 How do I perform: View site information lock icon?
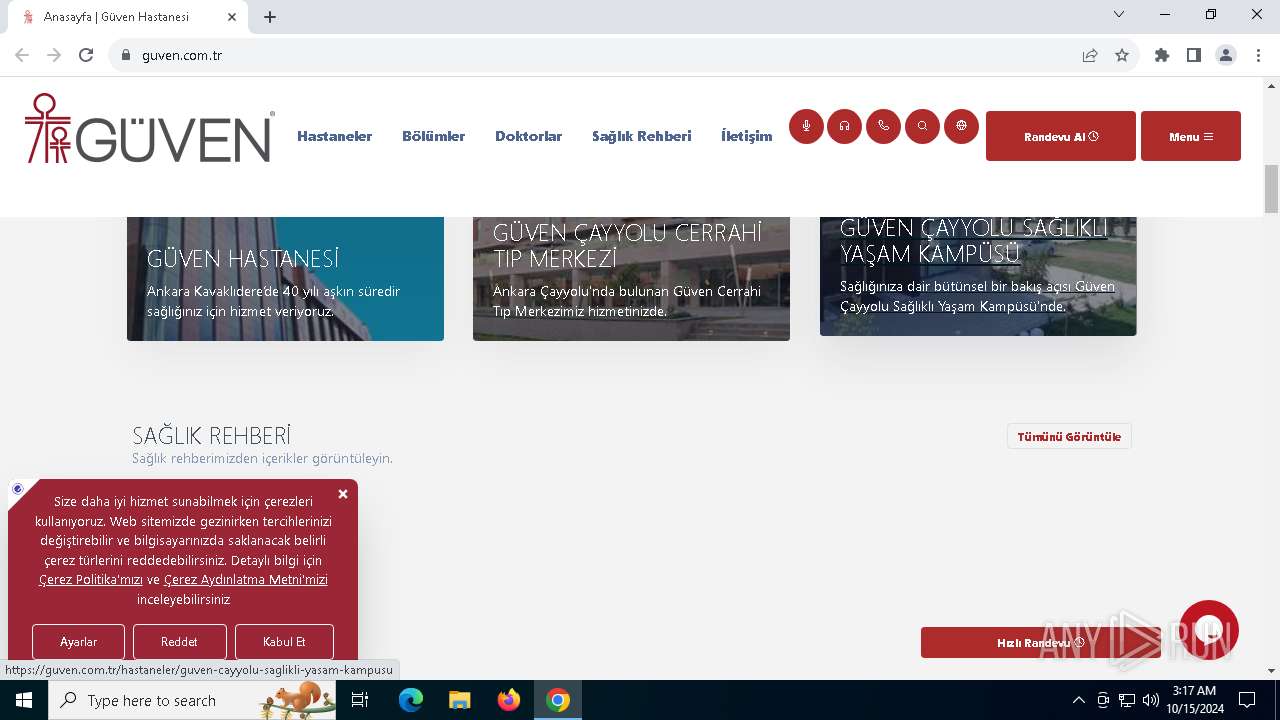[x=126, y=55]
